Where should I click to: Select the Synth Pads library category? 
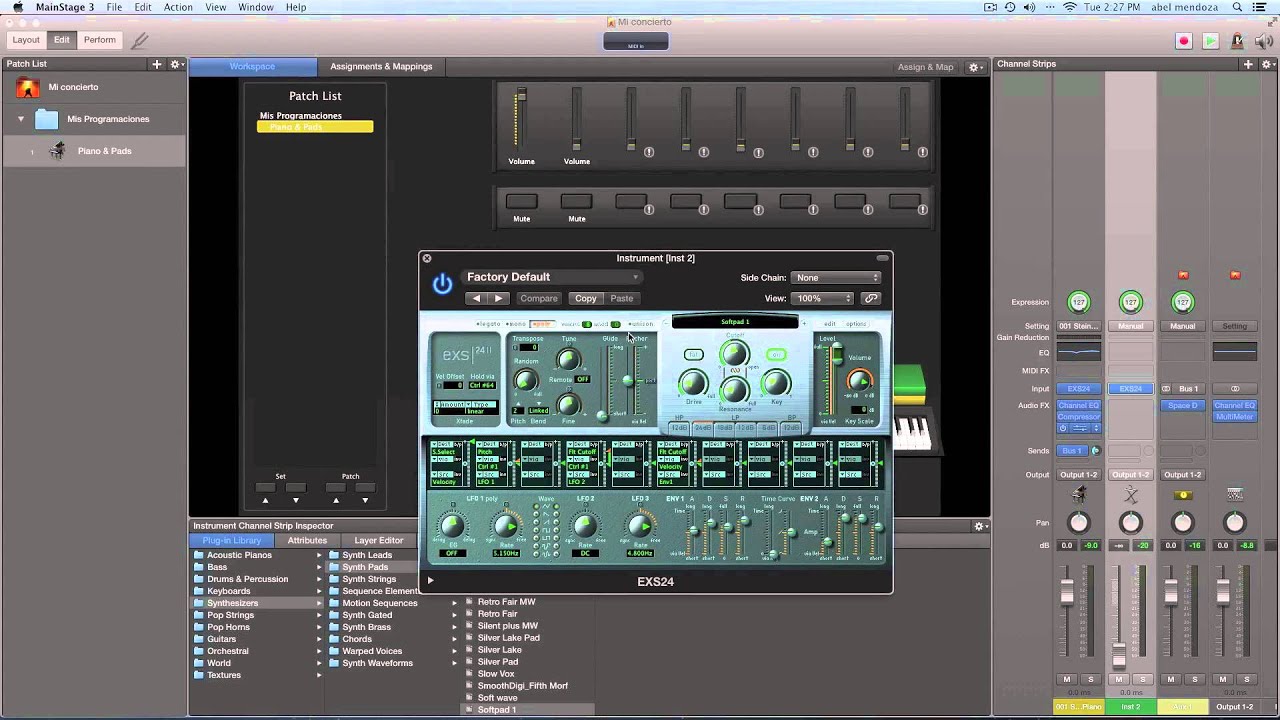(365, 567)
